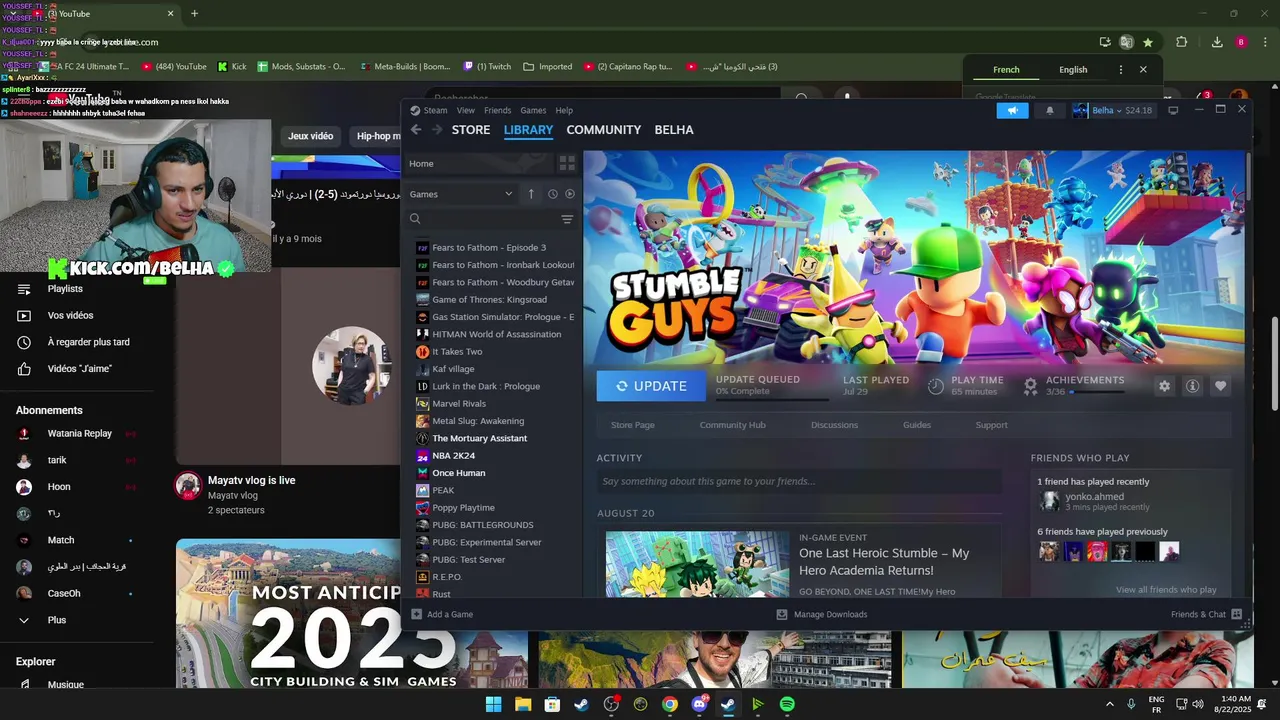Click Add a Game in Steam
1280x720 pixels.
(442, 614)
